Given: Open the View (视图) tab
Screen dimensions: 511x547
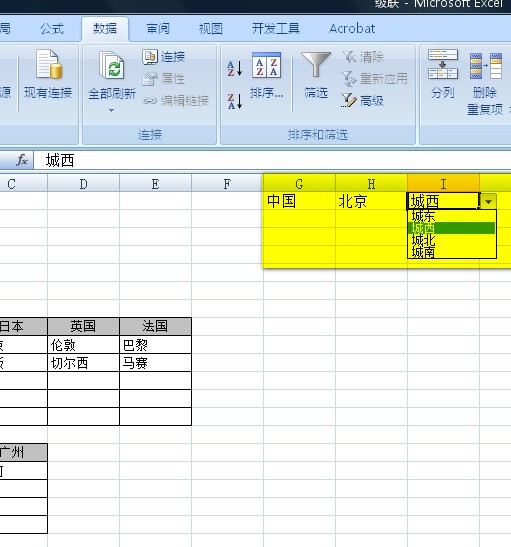Looking at the screenshot, I should (x=211, y=29).
